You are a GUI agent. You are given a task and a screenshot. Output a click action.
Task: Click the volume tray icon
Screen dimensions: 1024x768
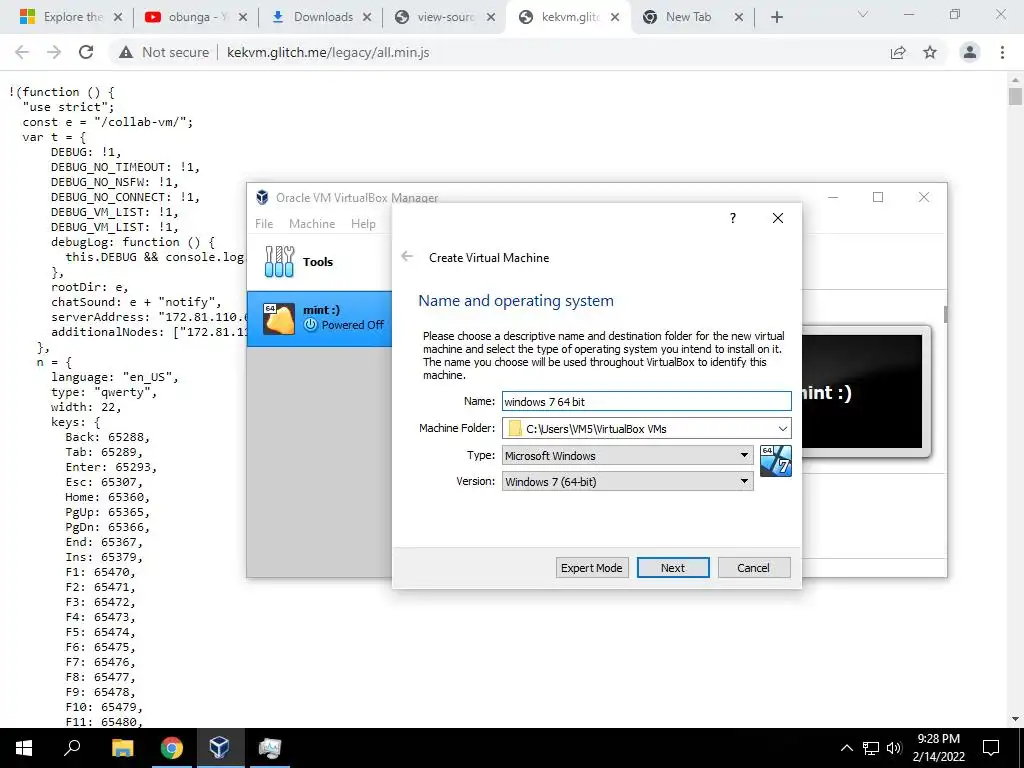coord(894,748)
